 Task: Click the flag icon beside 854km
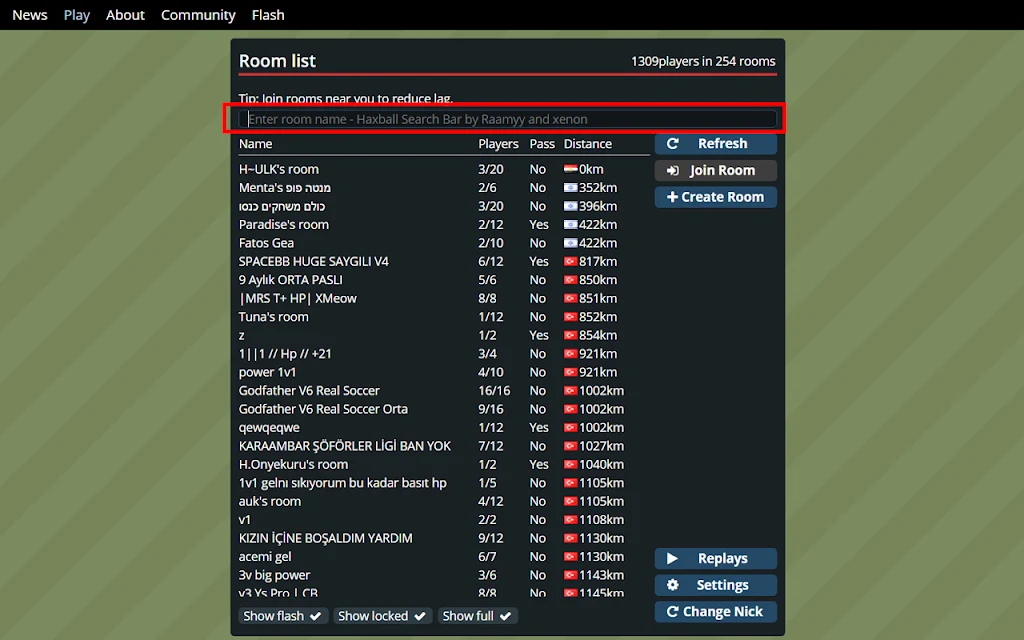(x=571, y=335)
